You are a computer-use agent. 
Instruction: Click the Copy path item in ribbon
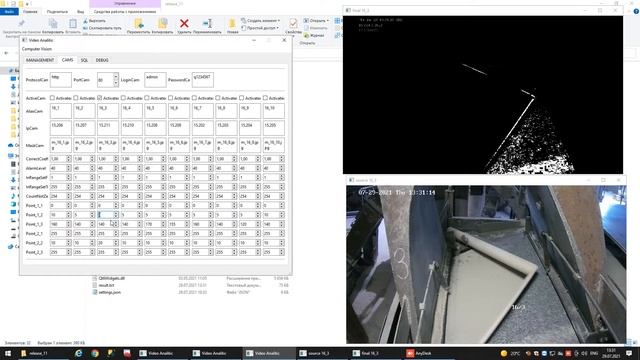[x=102, y=28]
